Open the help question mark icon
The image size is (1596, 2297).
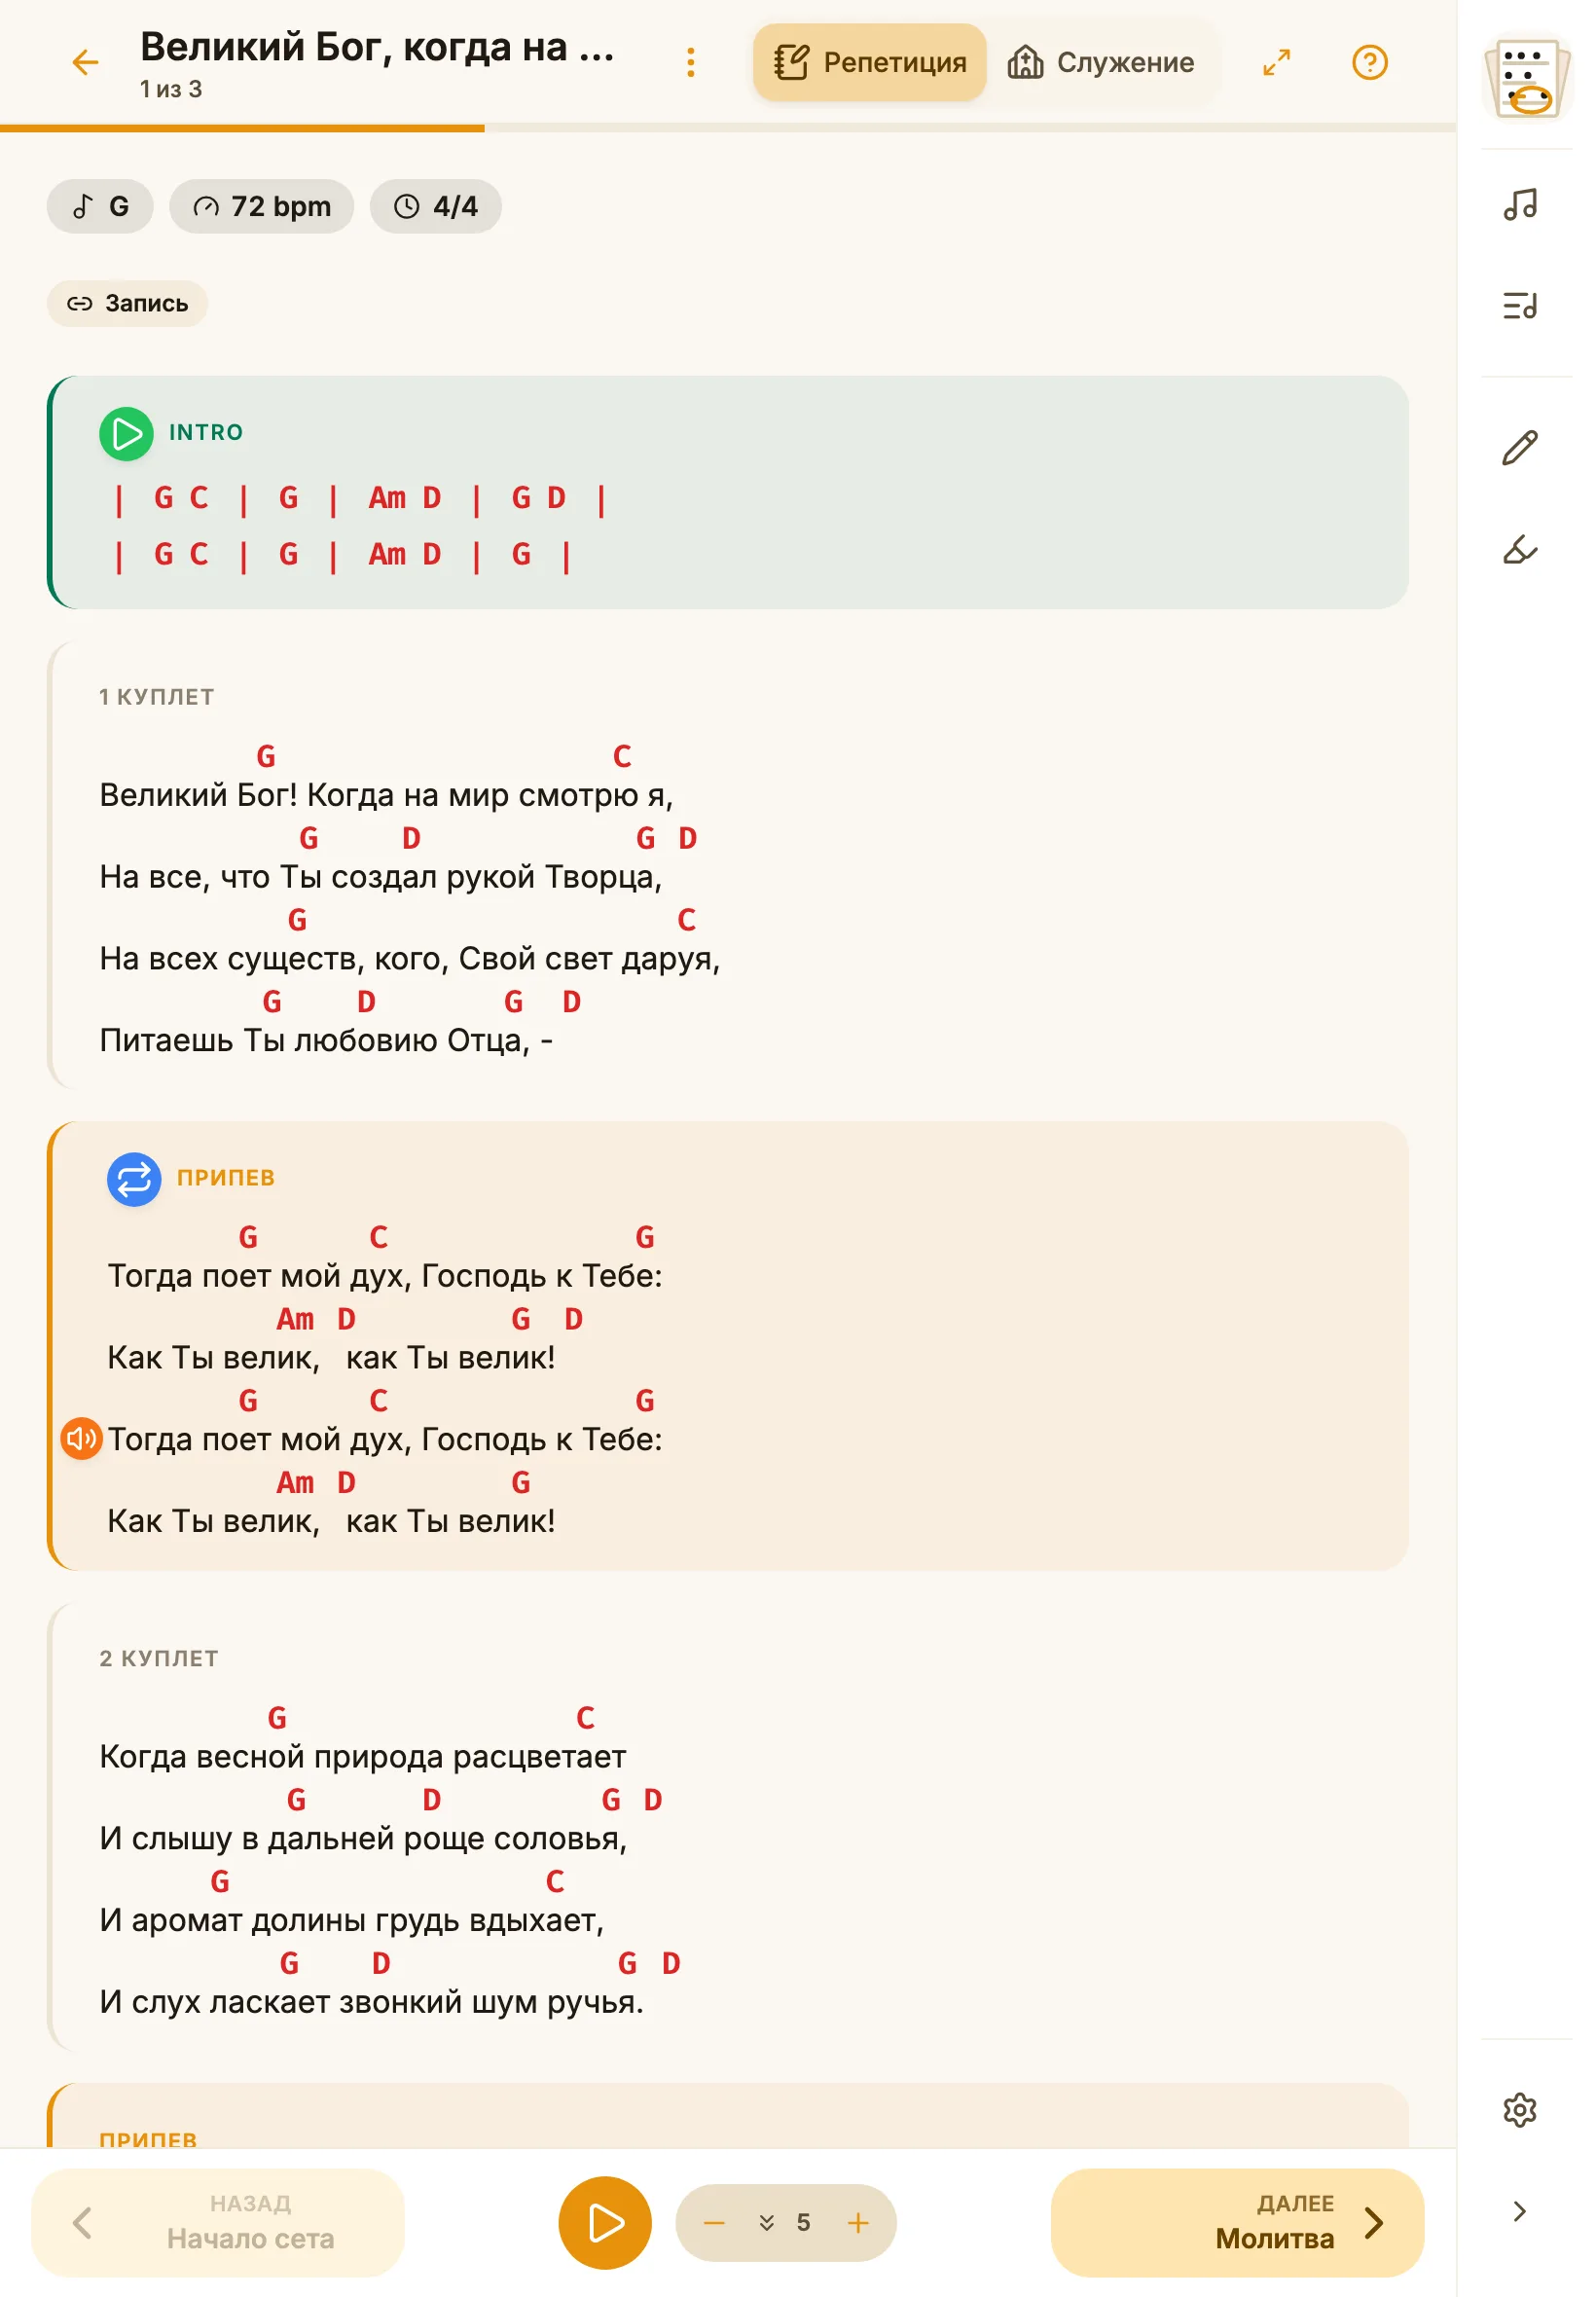click(1369, 62)
